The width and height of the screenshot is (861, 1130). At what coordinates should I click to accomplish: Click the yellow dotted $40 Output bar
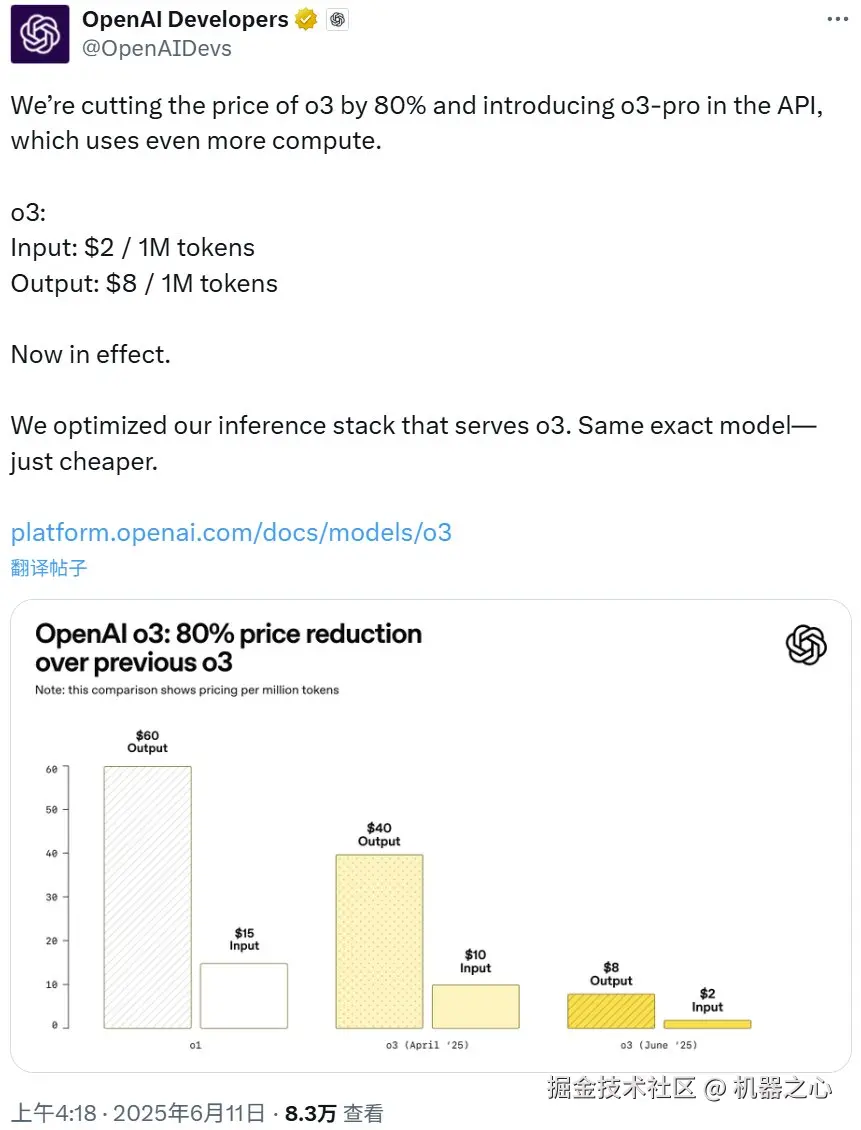coord(379,940)
